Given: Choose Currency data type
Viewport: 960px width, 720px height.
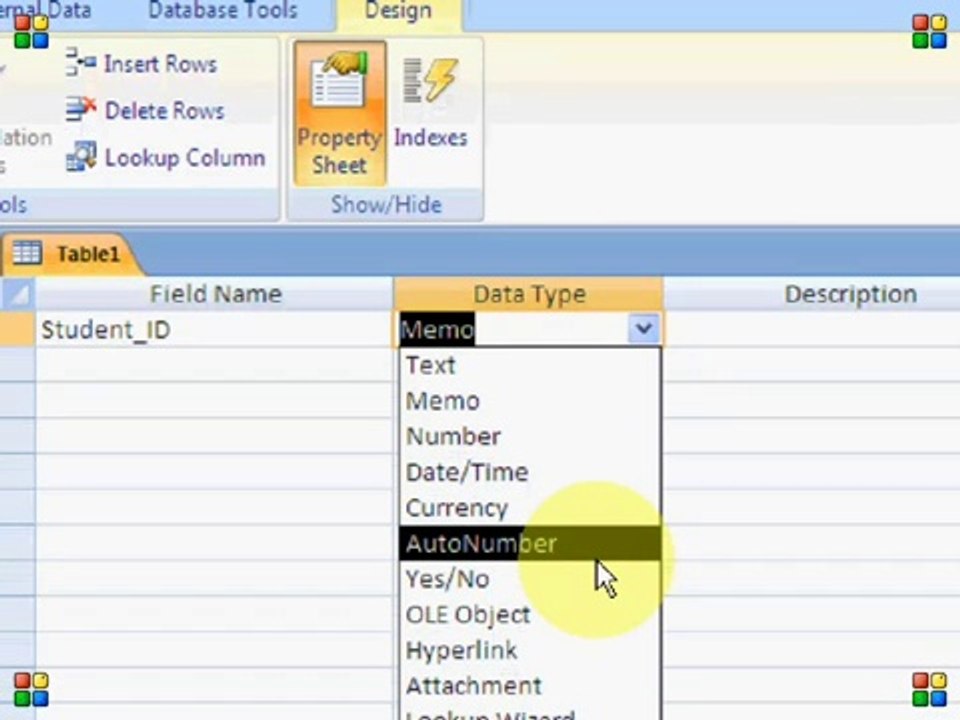Looking at the screenshot, I should (530, 508).
